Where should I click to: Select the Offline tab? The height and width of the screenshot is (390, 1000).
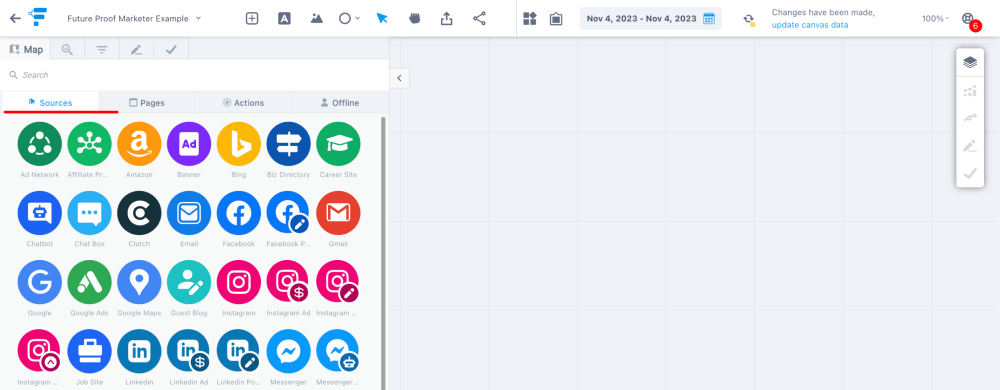click(x=340, y=103)
